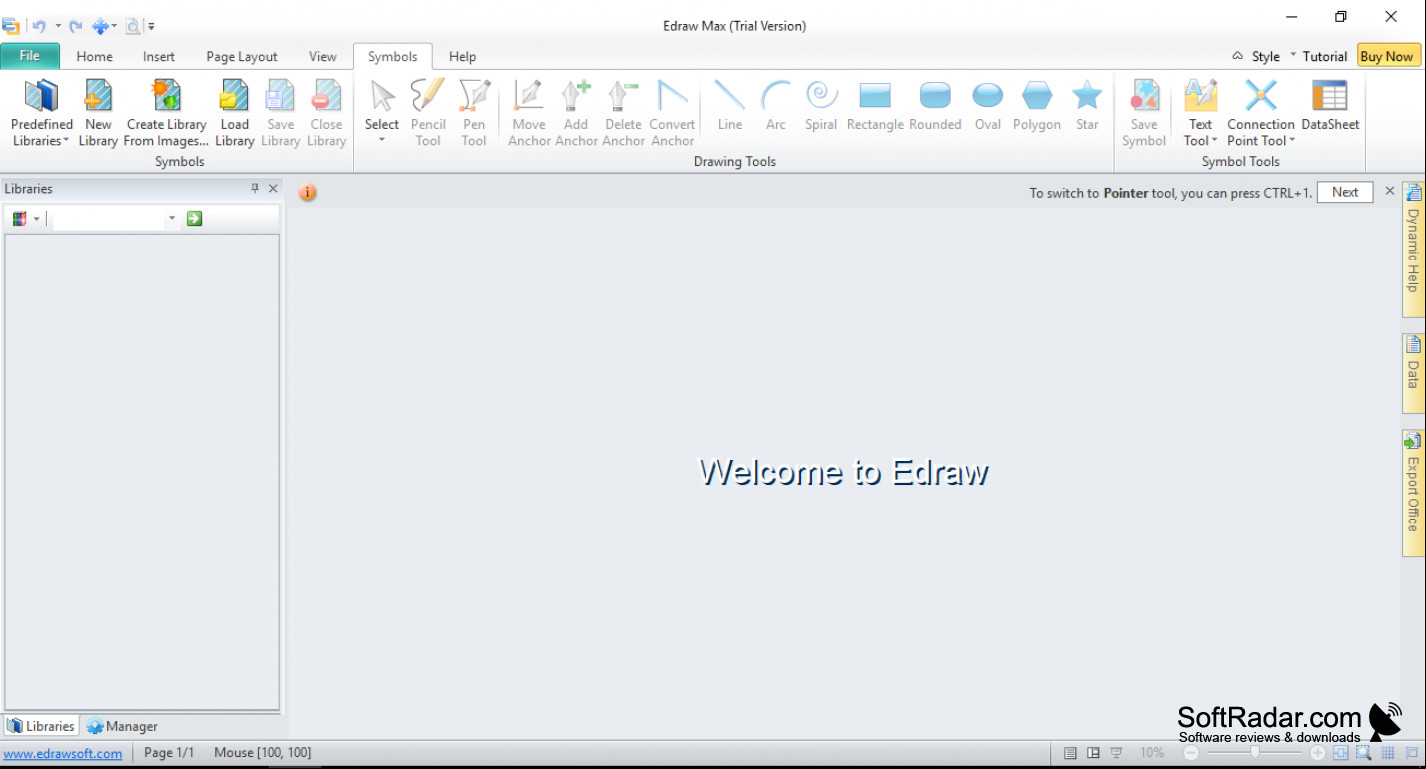Close the Libraries panel
Image resolution: width=1426 pixels, height=769 pixels.
(x=273, y=188)
